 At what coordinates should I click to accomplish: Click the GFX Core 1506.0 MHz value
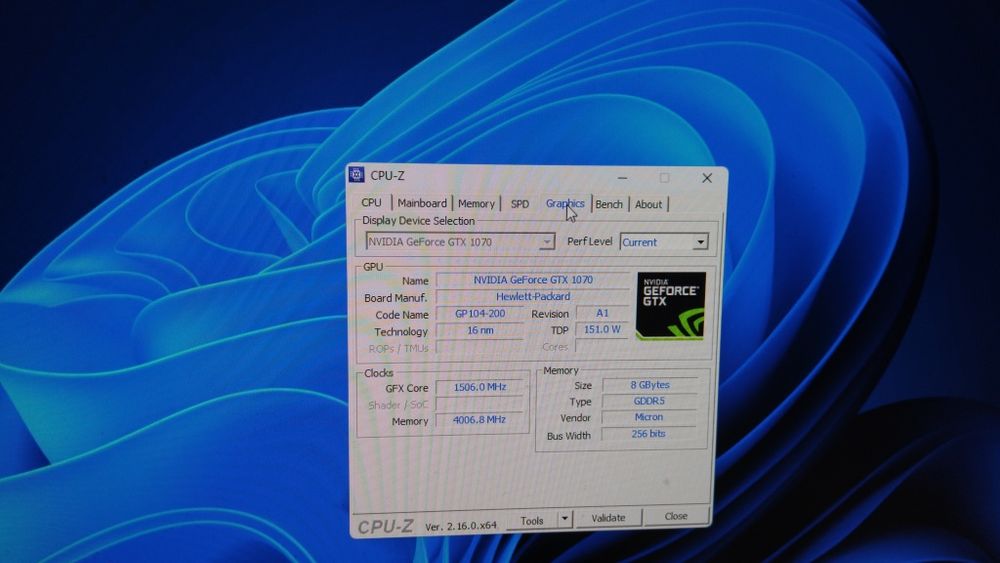(480, 387)
